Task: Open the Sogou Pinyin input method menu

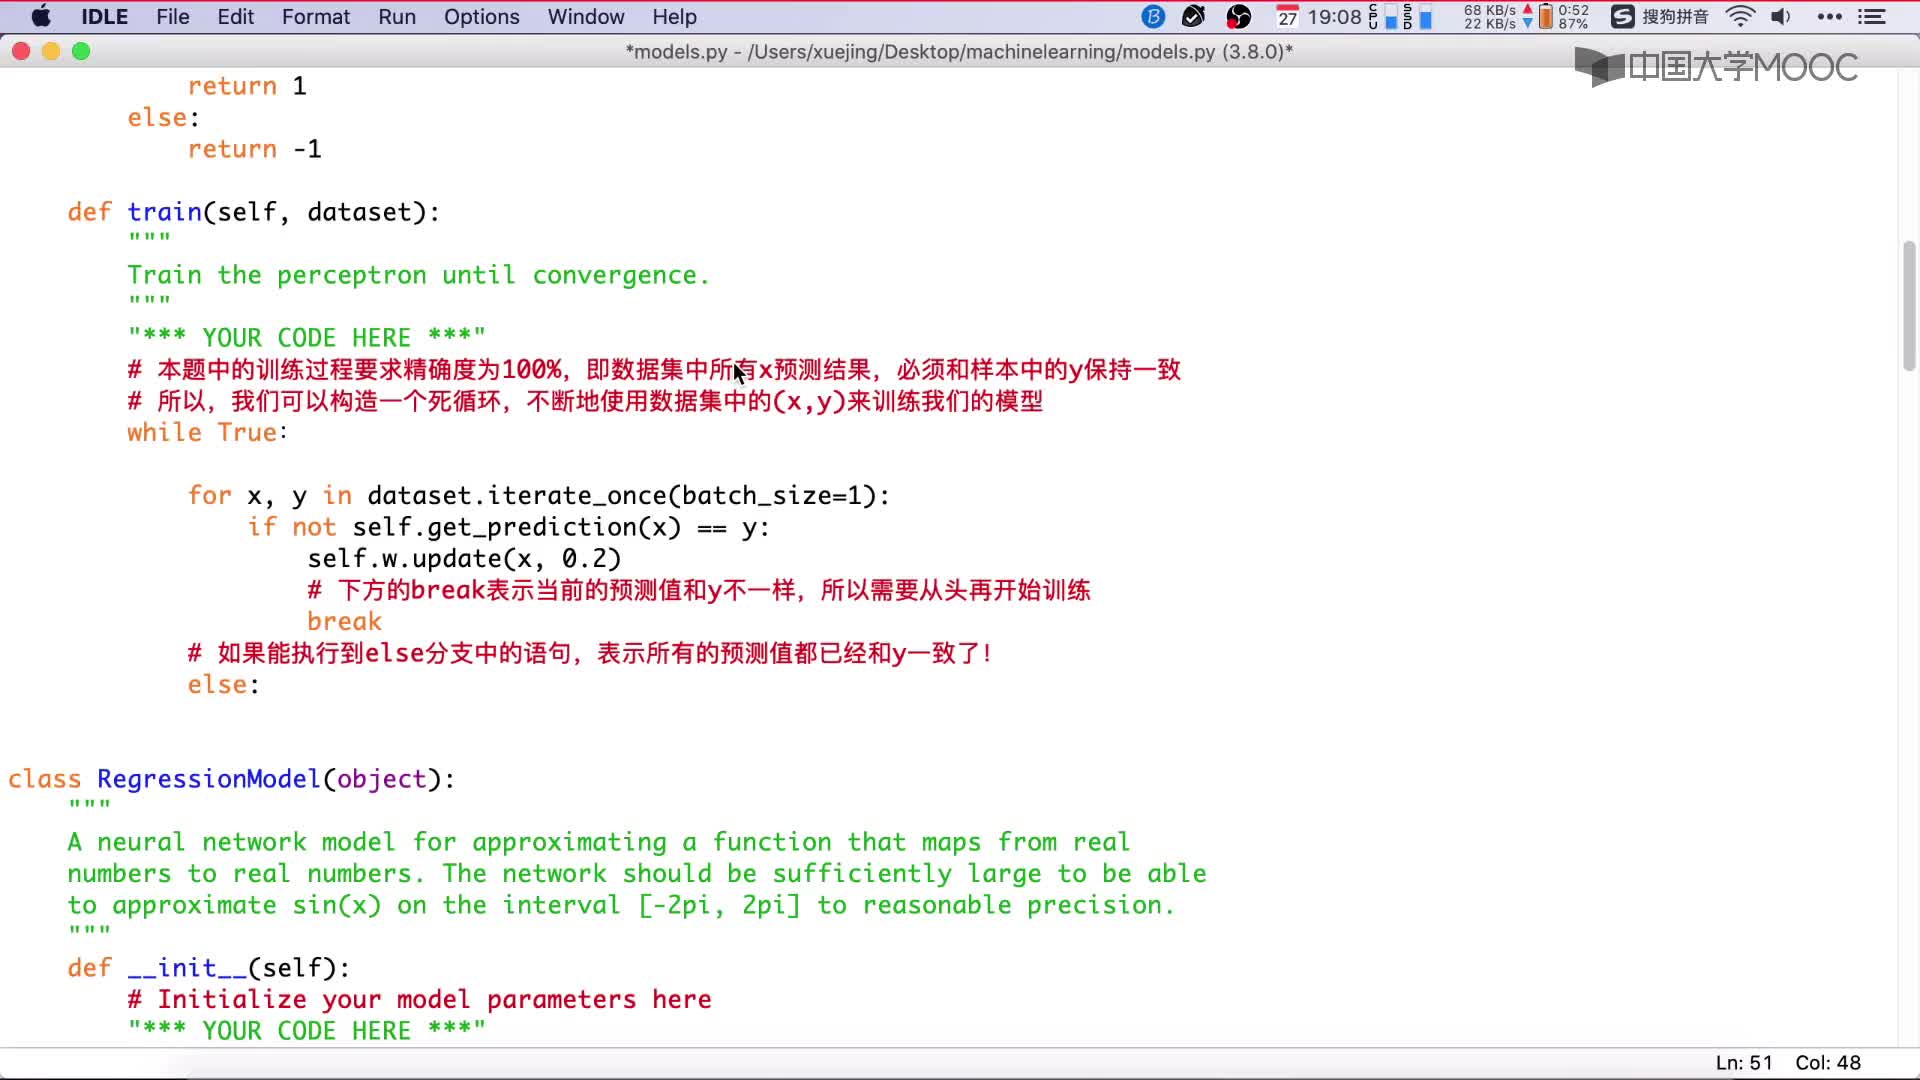Action: [1660, 17]
